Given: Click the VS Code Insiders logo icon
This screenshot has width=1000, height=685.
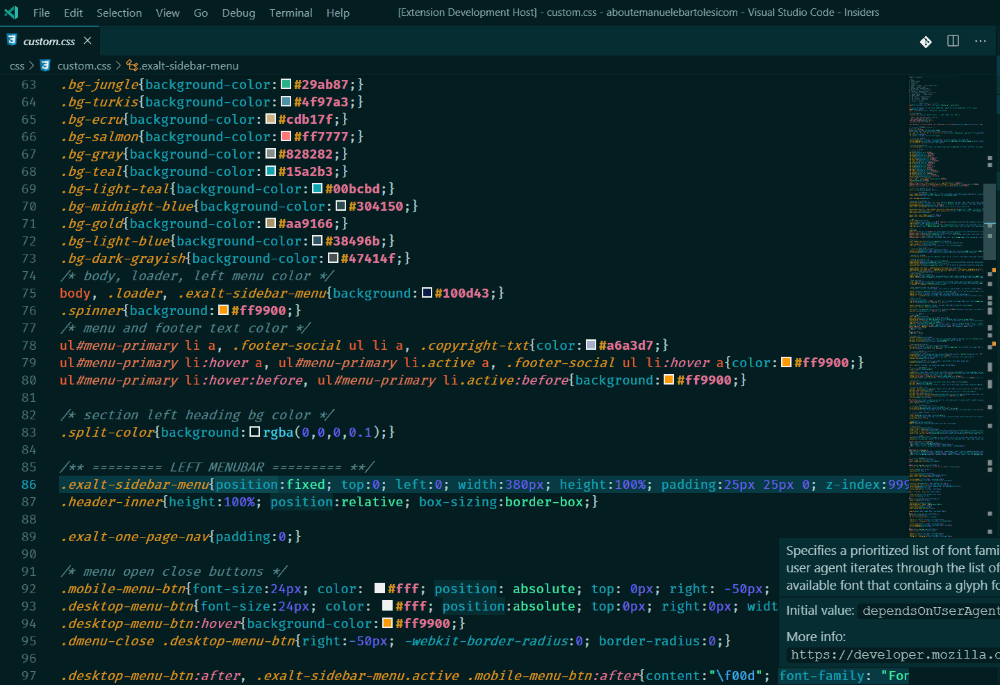Looking at the screenshot, I should point(13,13).
